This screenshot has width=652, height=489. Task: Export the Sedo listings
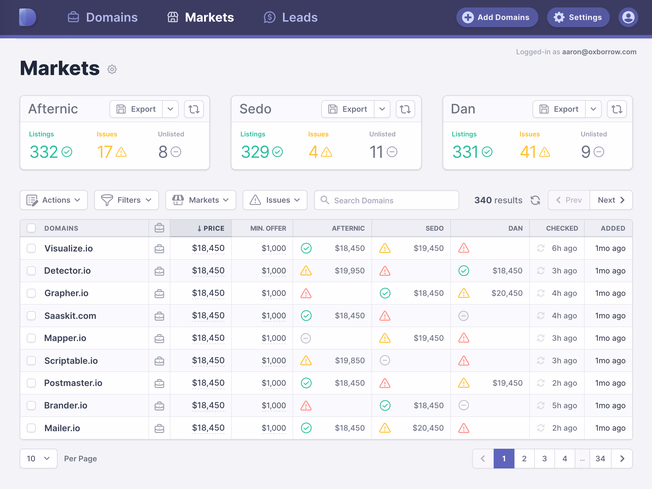click(x=348, y=109)
